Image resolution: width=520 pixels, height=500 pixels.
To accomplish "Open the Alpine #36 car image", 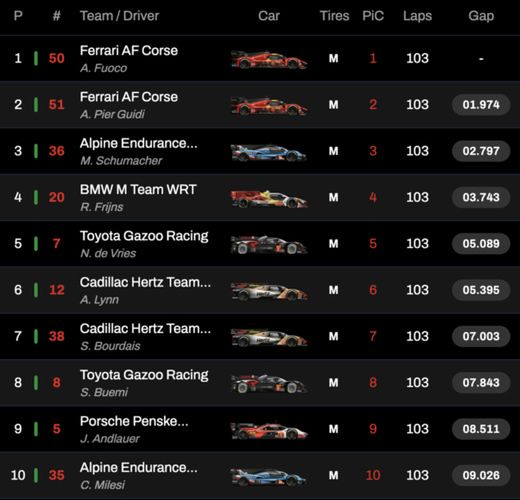I will (x=269, y=152).
